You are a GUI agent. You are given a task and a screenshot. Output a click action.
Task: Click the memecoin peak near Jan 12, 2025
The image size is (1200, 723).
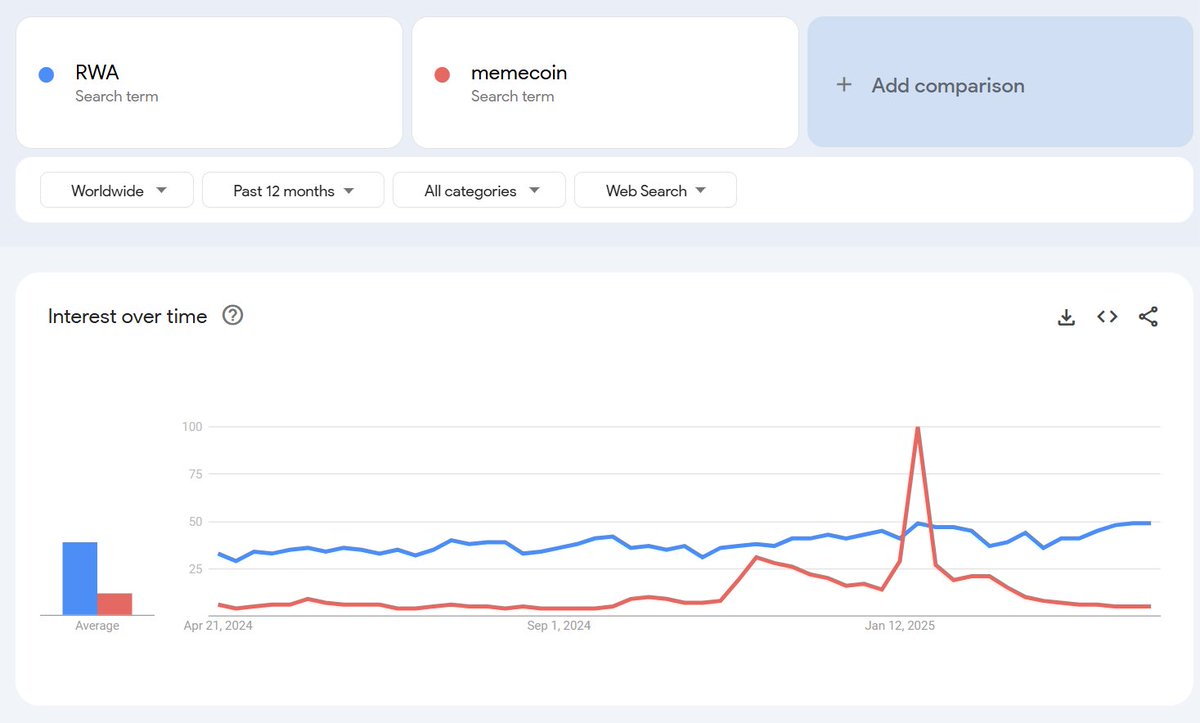(x=918, y=427)
